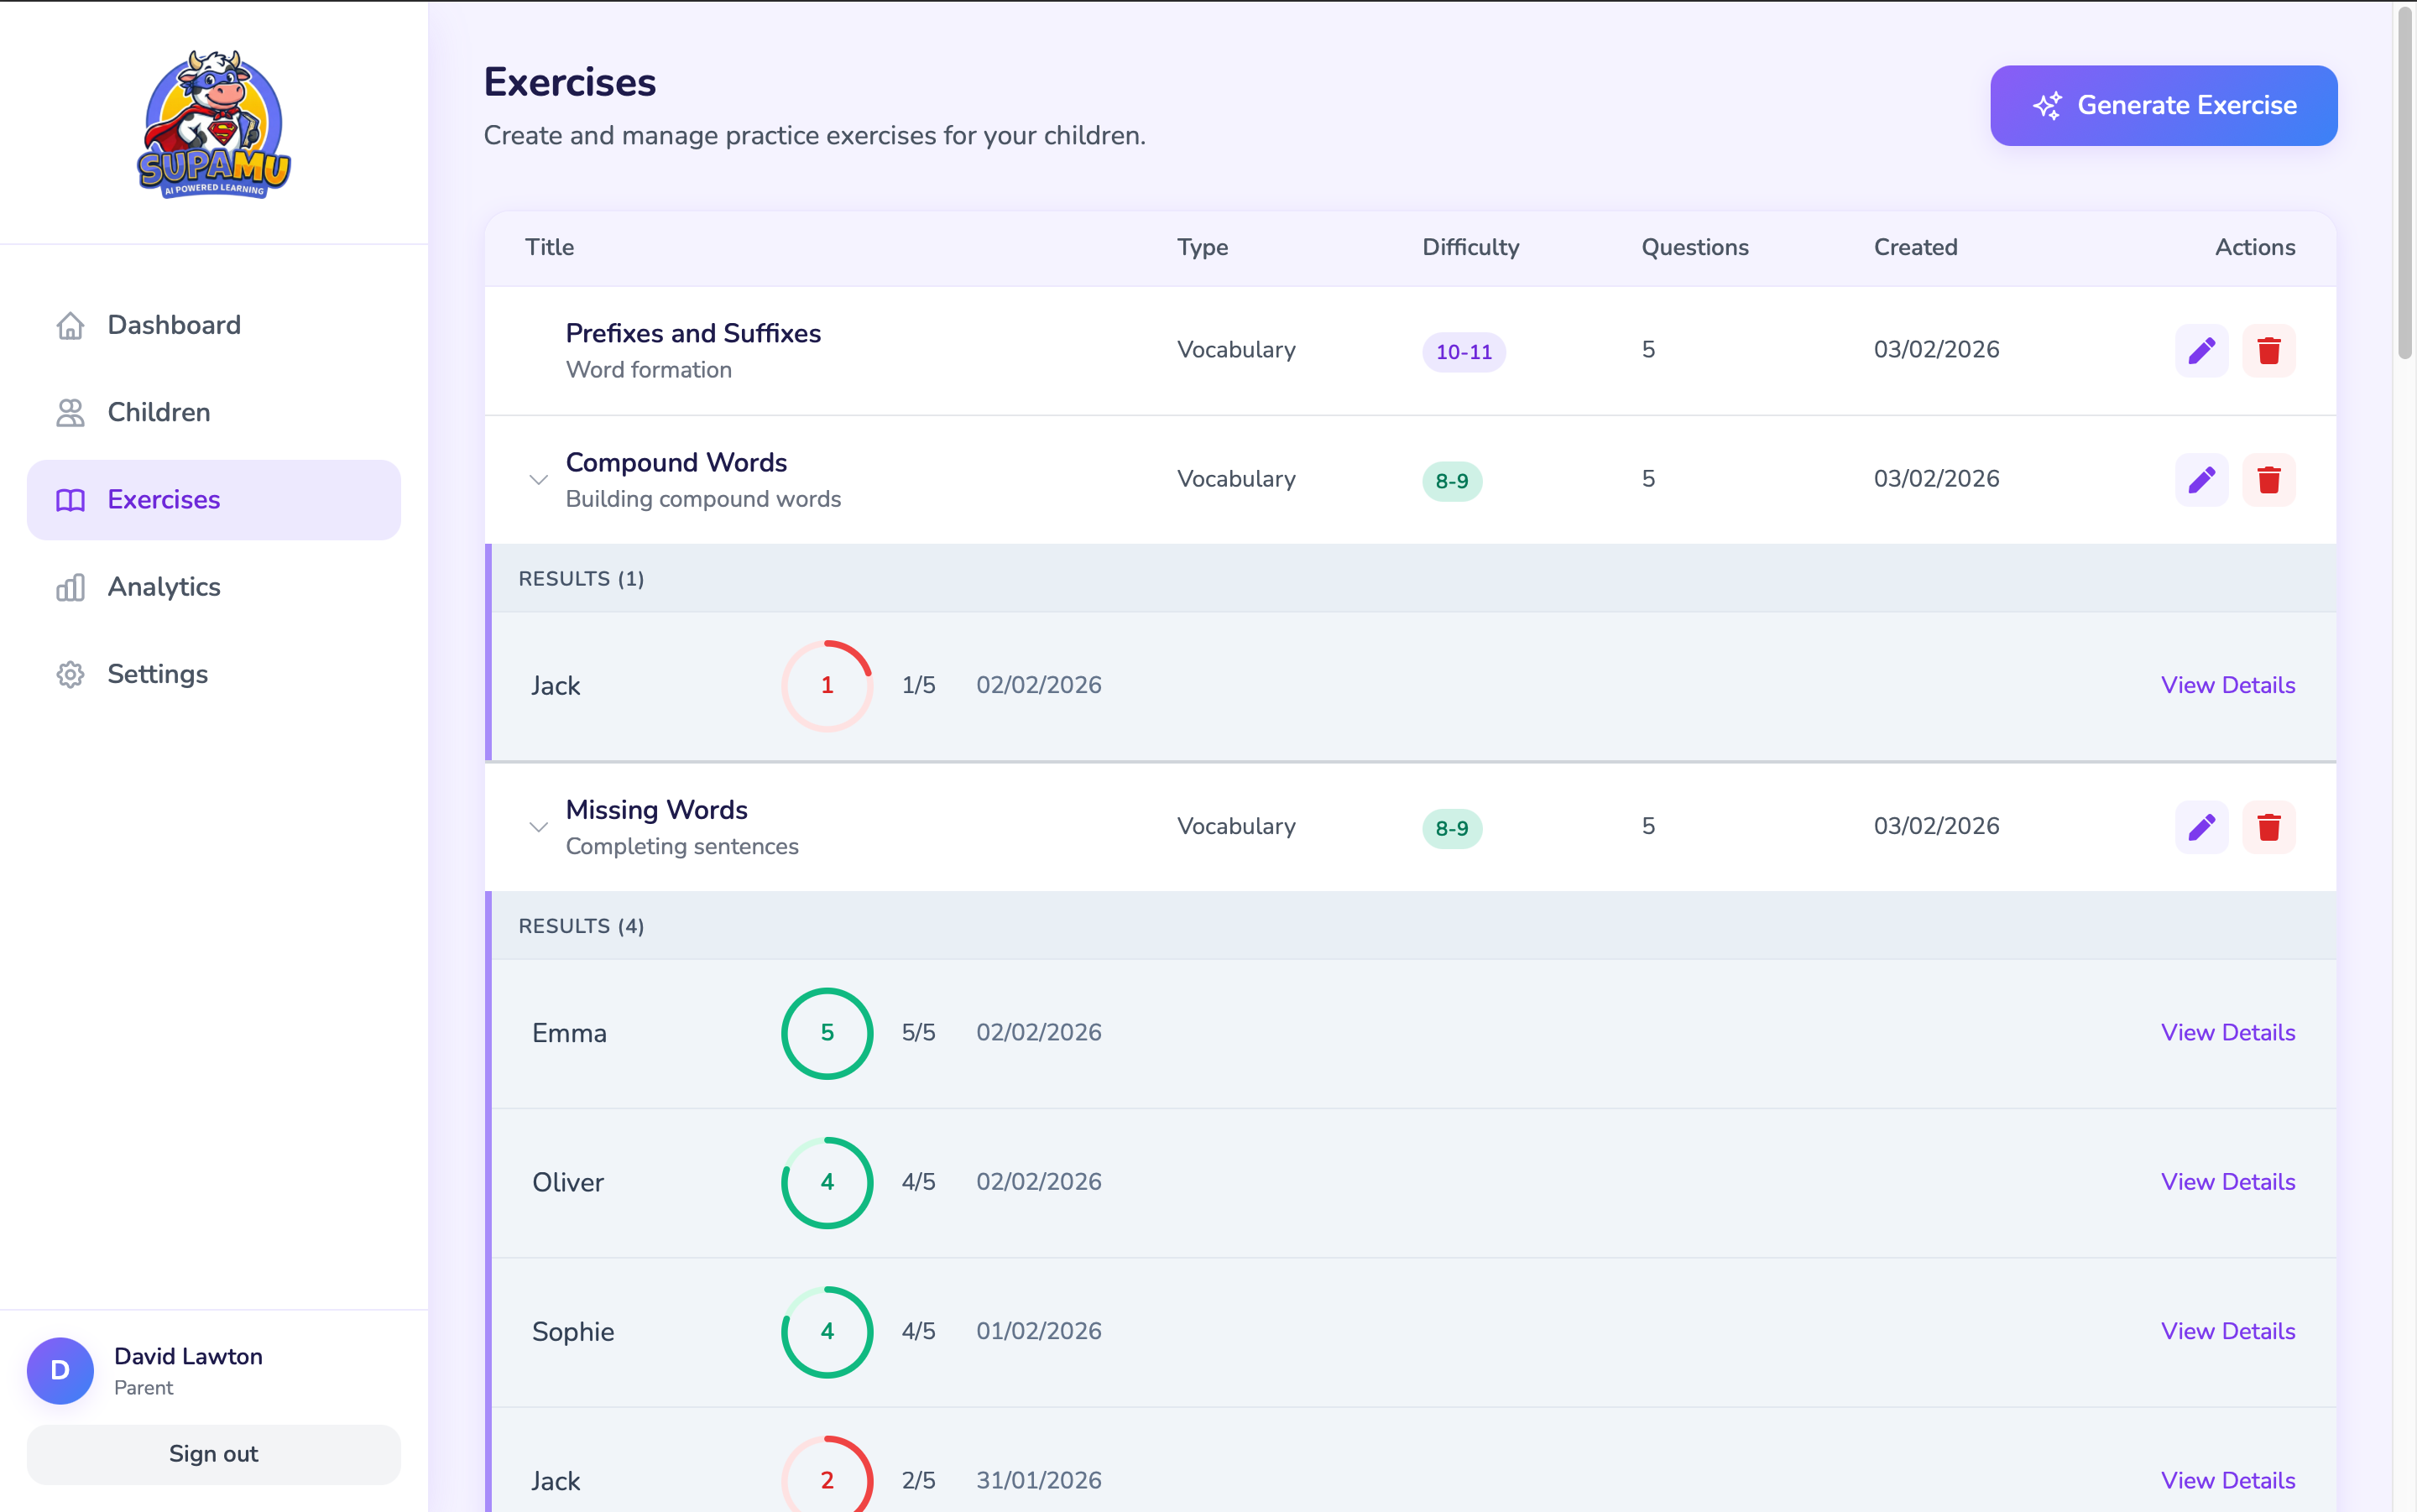Viewport: 2417px width, 1512px height.
Task: Open the Analytics page
Action: pos(163,587)
